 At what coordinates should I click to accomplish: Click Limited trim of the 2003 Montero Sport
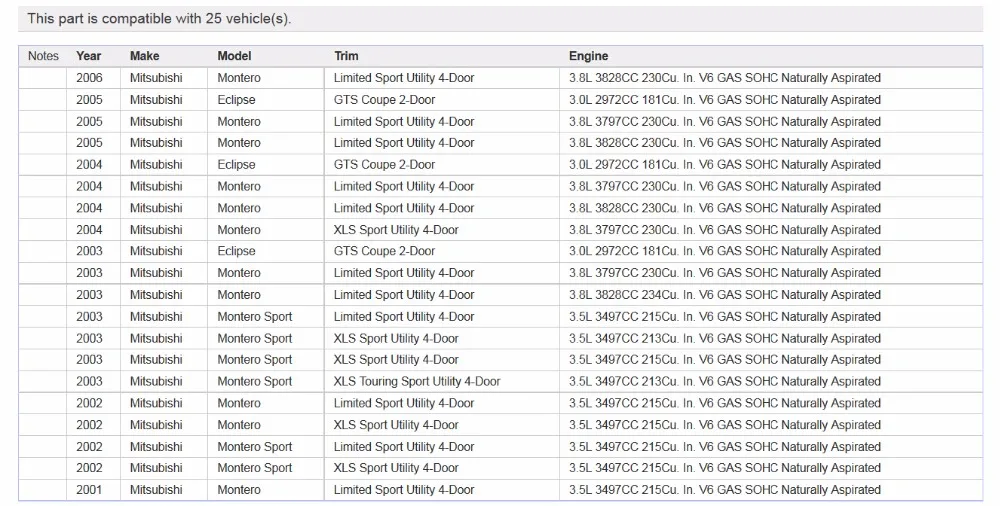pos(404,316)
